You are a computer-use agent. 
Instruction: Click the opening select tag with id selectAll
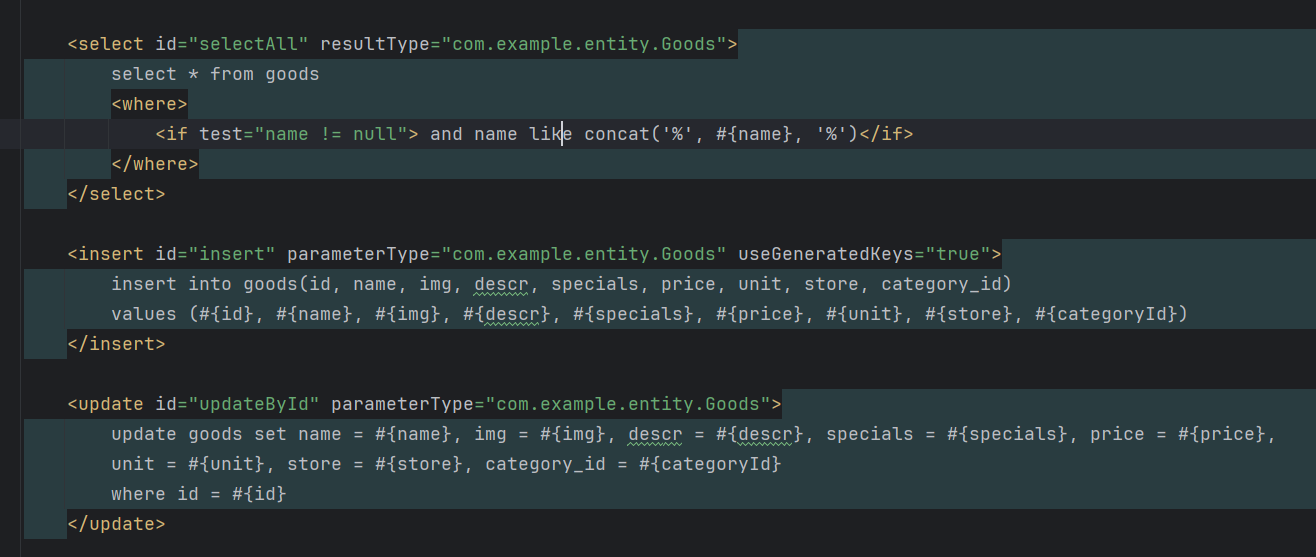pyautogui.click(x=402, y=44)
